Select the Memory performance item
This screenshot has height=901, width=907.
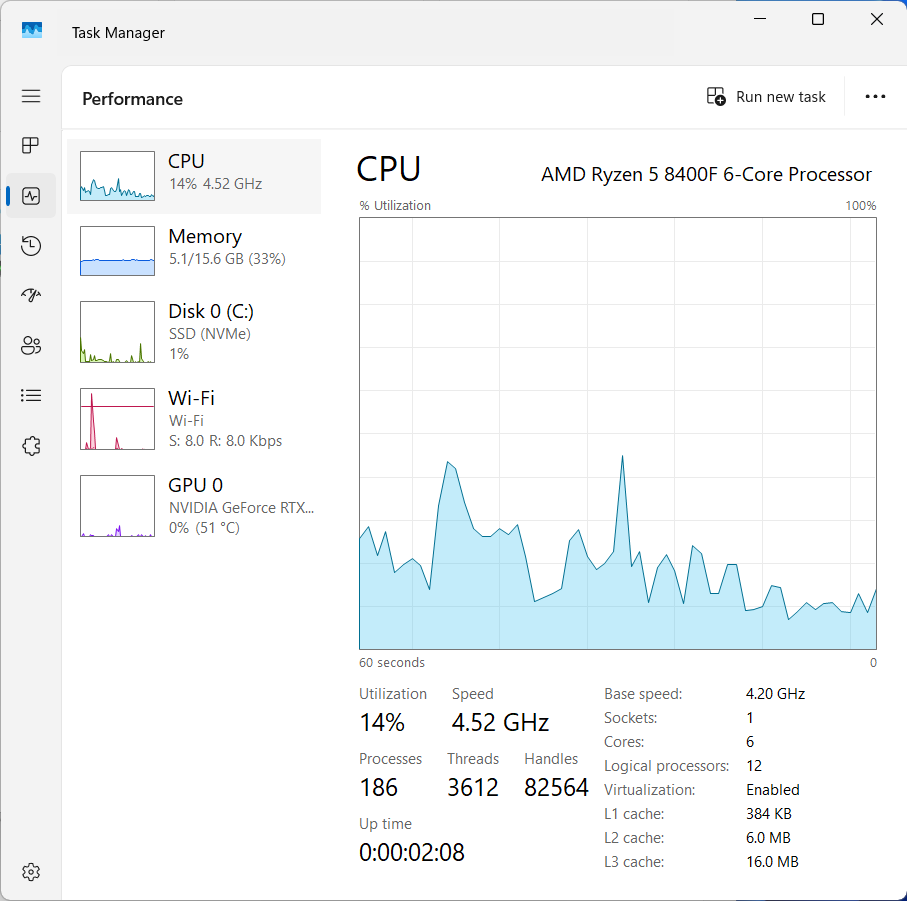(194, 251)
